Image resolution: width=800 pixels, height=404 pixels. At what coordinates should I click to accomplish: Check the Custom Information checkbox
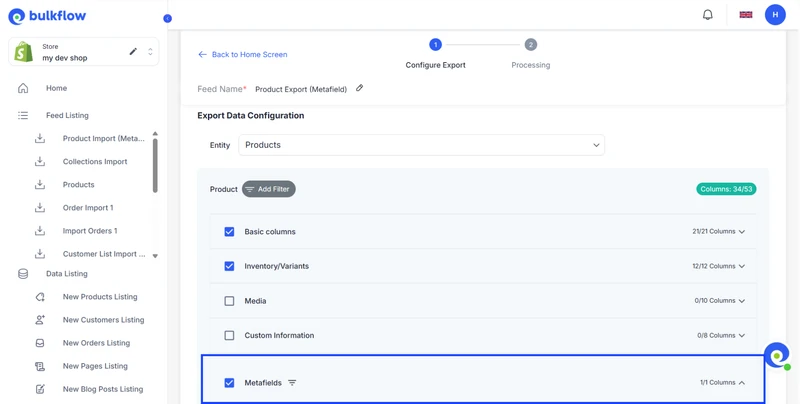(230, 336)
